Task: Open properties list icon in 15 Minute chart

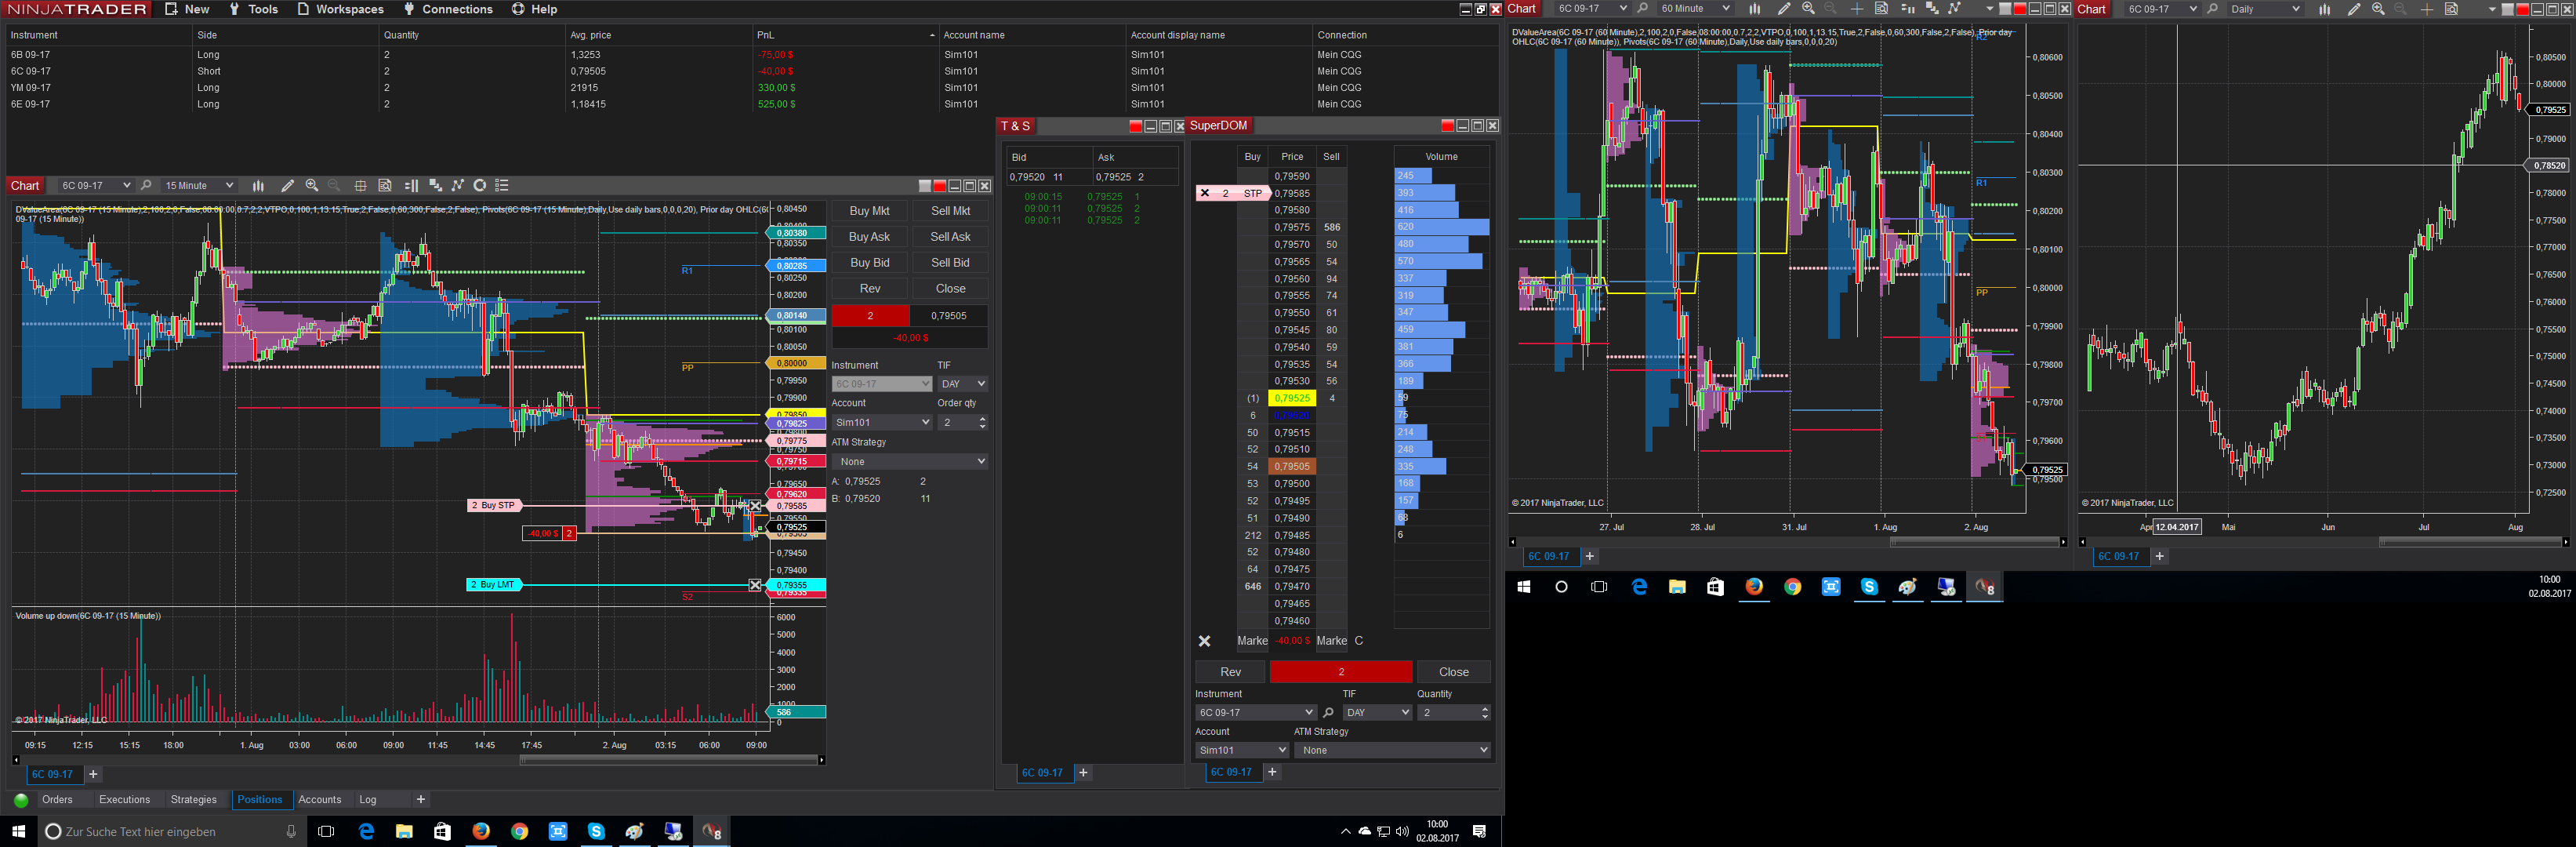Action: point(502,185)
